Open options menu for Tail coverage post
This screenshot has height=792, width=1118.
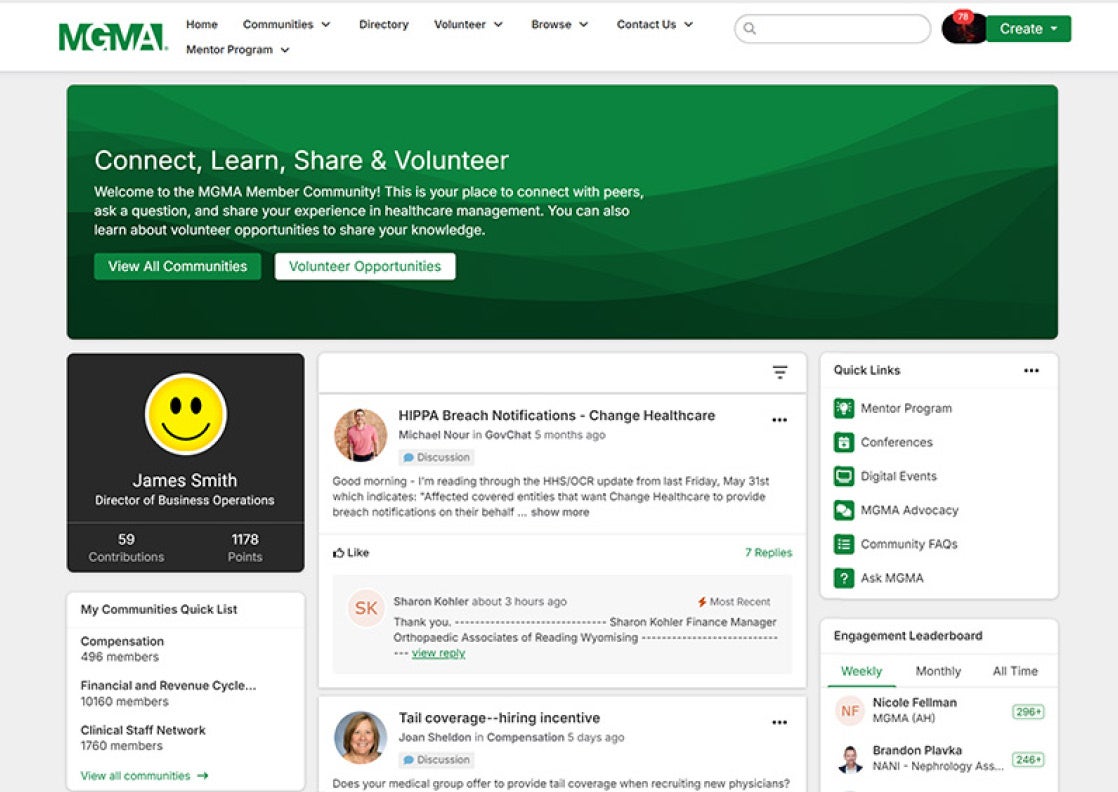point(779,722)
